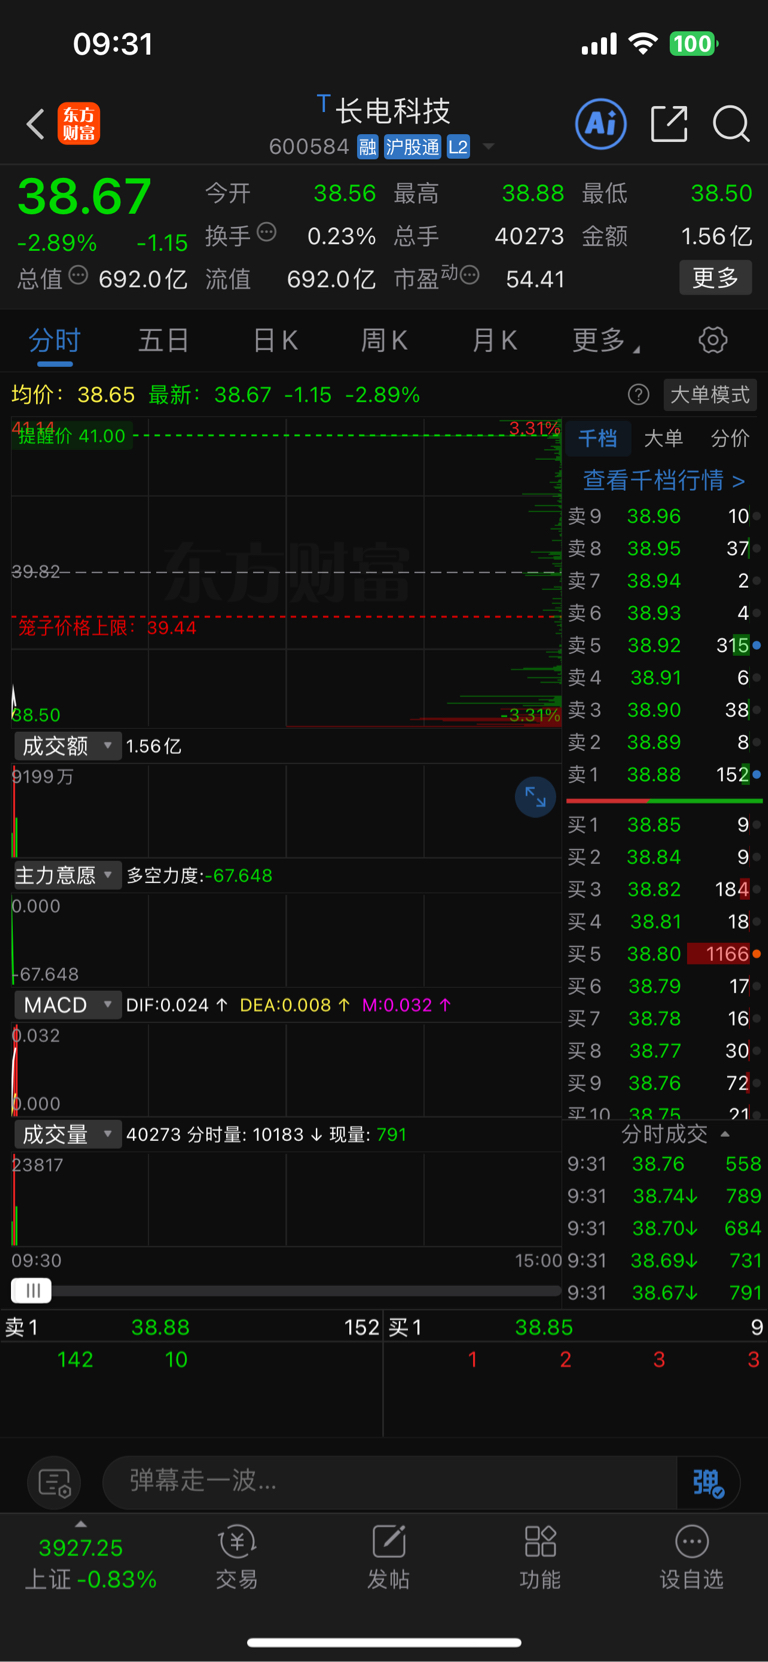The image size is (768, 1662).
Task: Expand the 更多 chart period dropdown
Action: 605,341
